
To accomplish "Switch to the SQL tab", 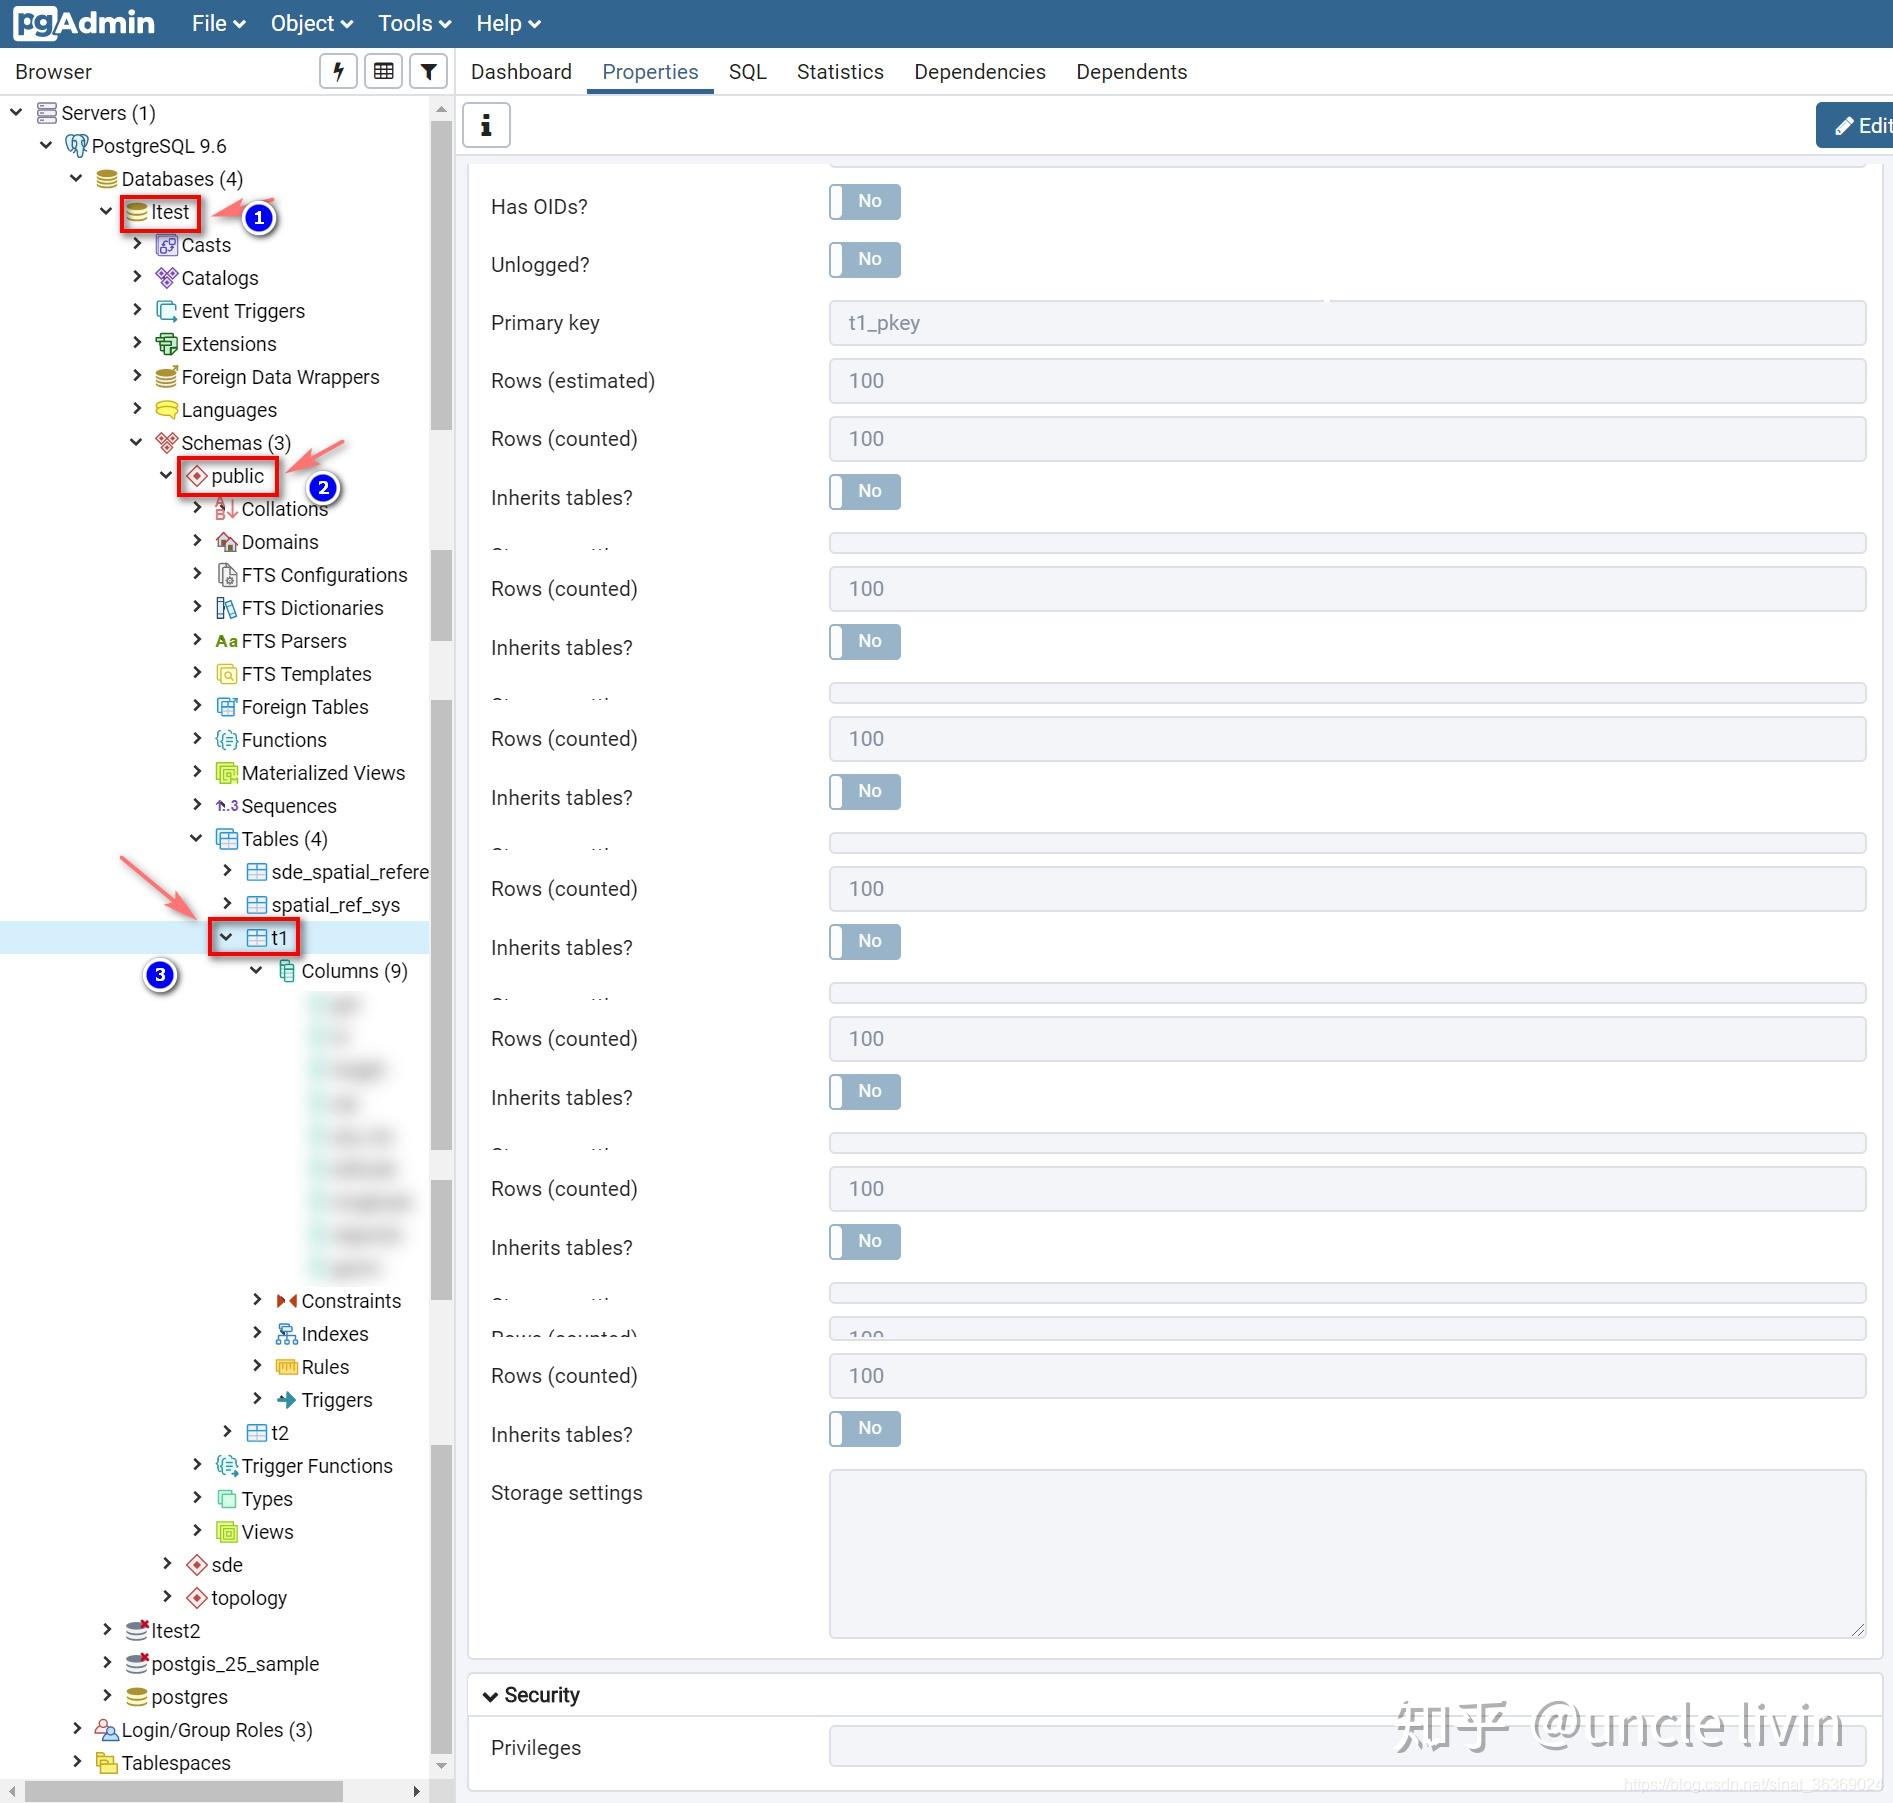I will pyautogui.click(x=747, y=71).
